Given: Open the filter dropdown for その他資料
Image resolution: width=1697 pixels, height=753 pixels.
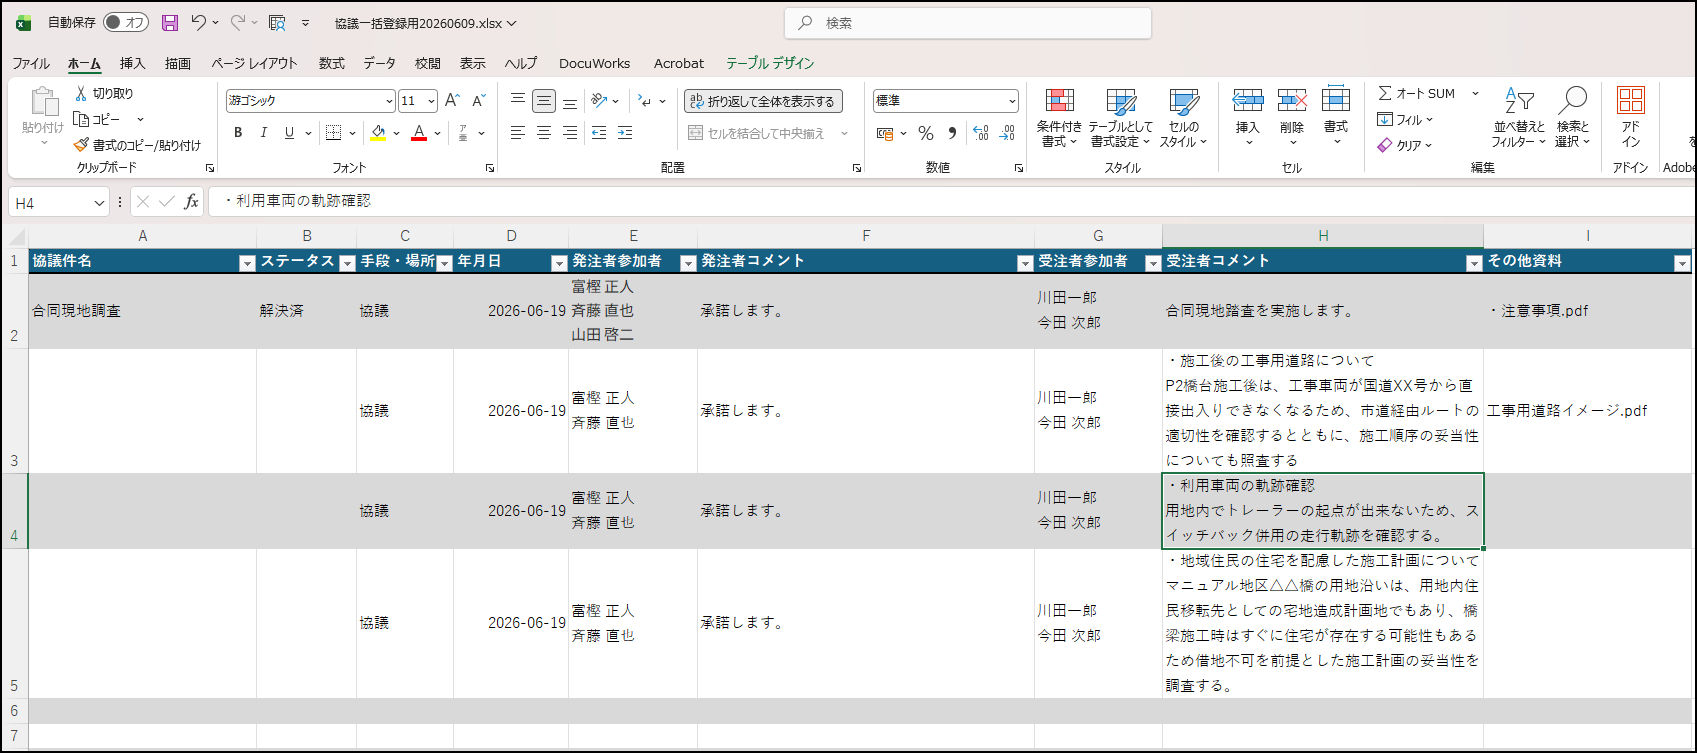Looking at the screenshot, I should [1681, 263].
